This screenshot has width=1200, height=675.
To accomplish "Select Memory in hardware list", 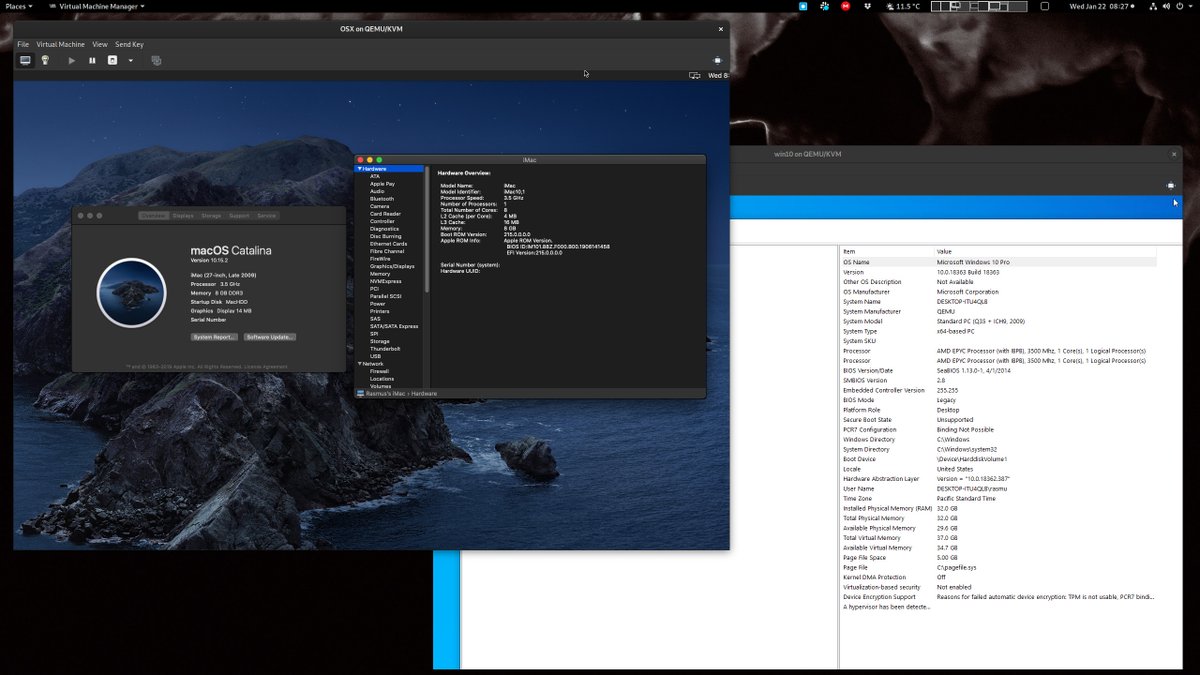I will 380,274.
